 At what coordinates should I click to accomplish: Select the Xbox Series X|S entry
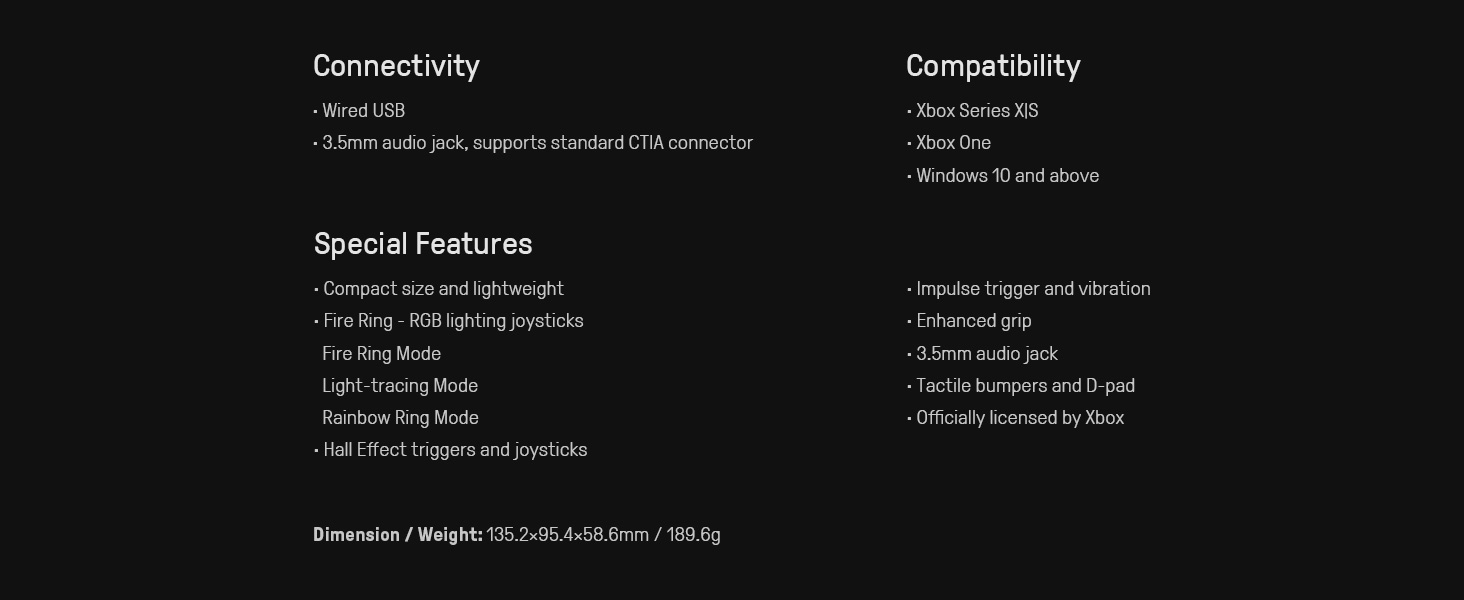(977, 111)
